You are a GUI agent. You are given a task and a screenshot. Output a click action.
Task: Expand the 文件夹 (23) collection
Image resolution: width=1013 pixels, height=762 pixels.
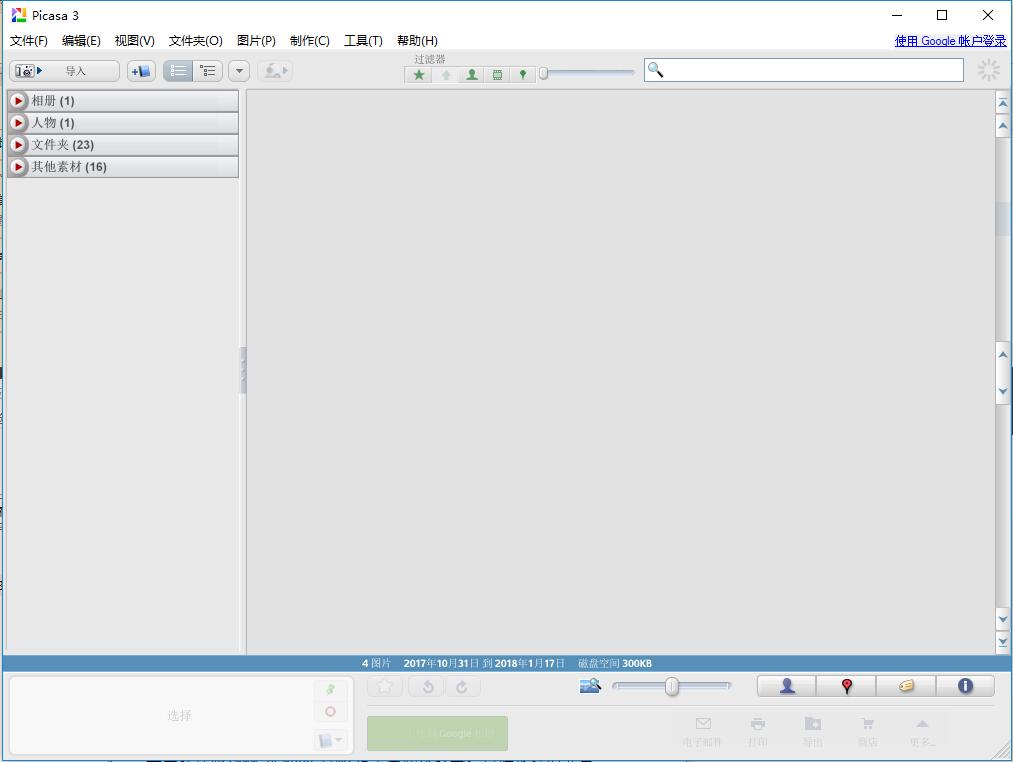click(18, 145)
